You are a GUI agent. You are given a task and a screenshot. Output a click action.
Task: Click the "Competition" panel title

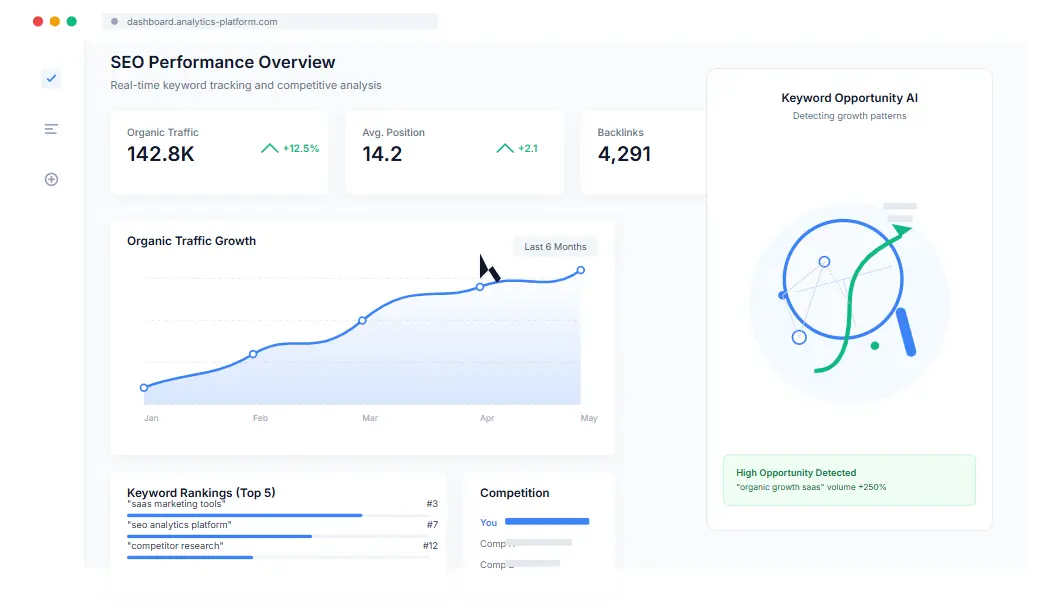[x=515, y=493]
